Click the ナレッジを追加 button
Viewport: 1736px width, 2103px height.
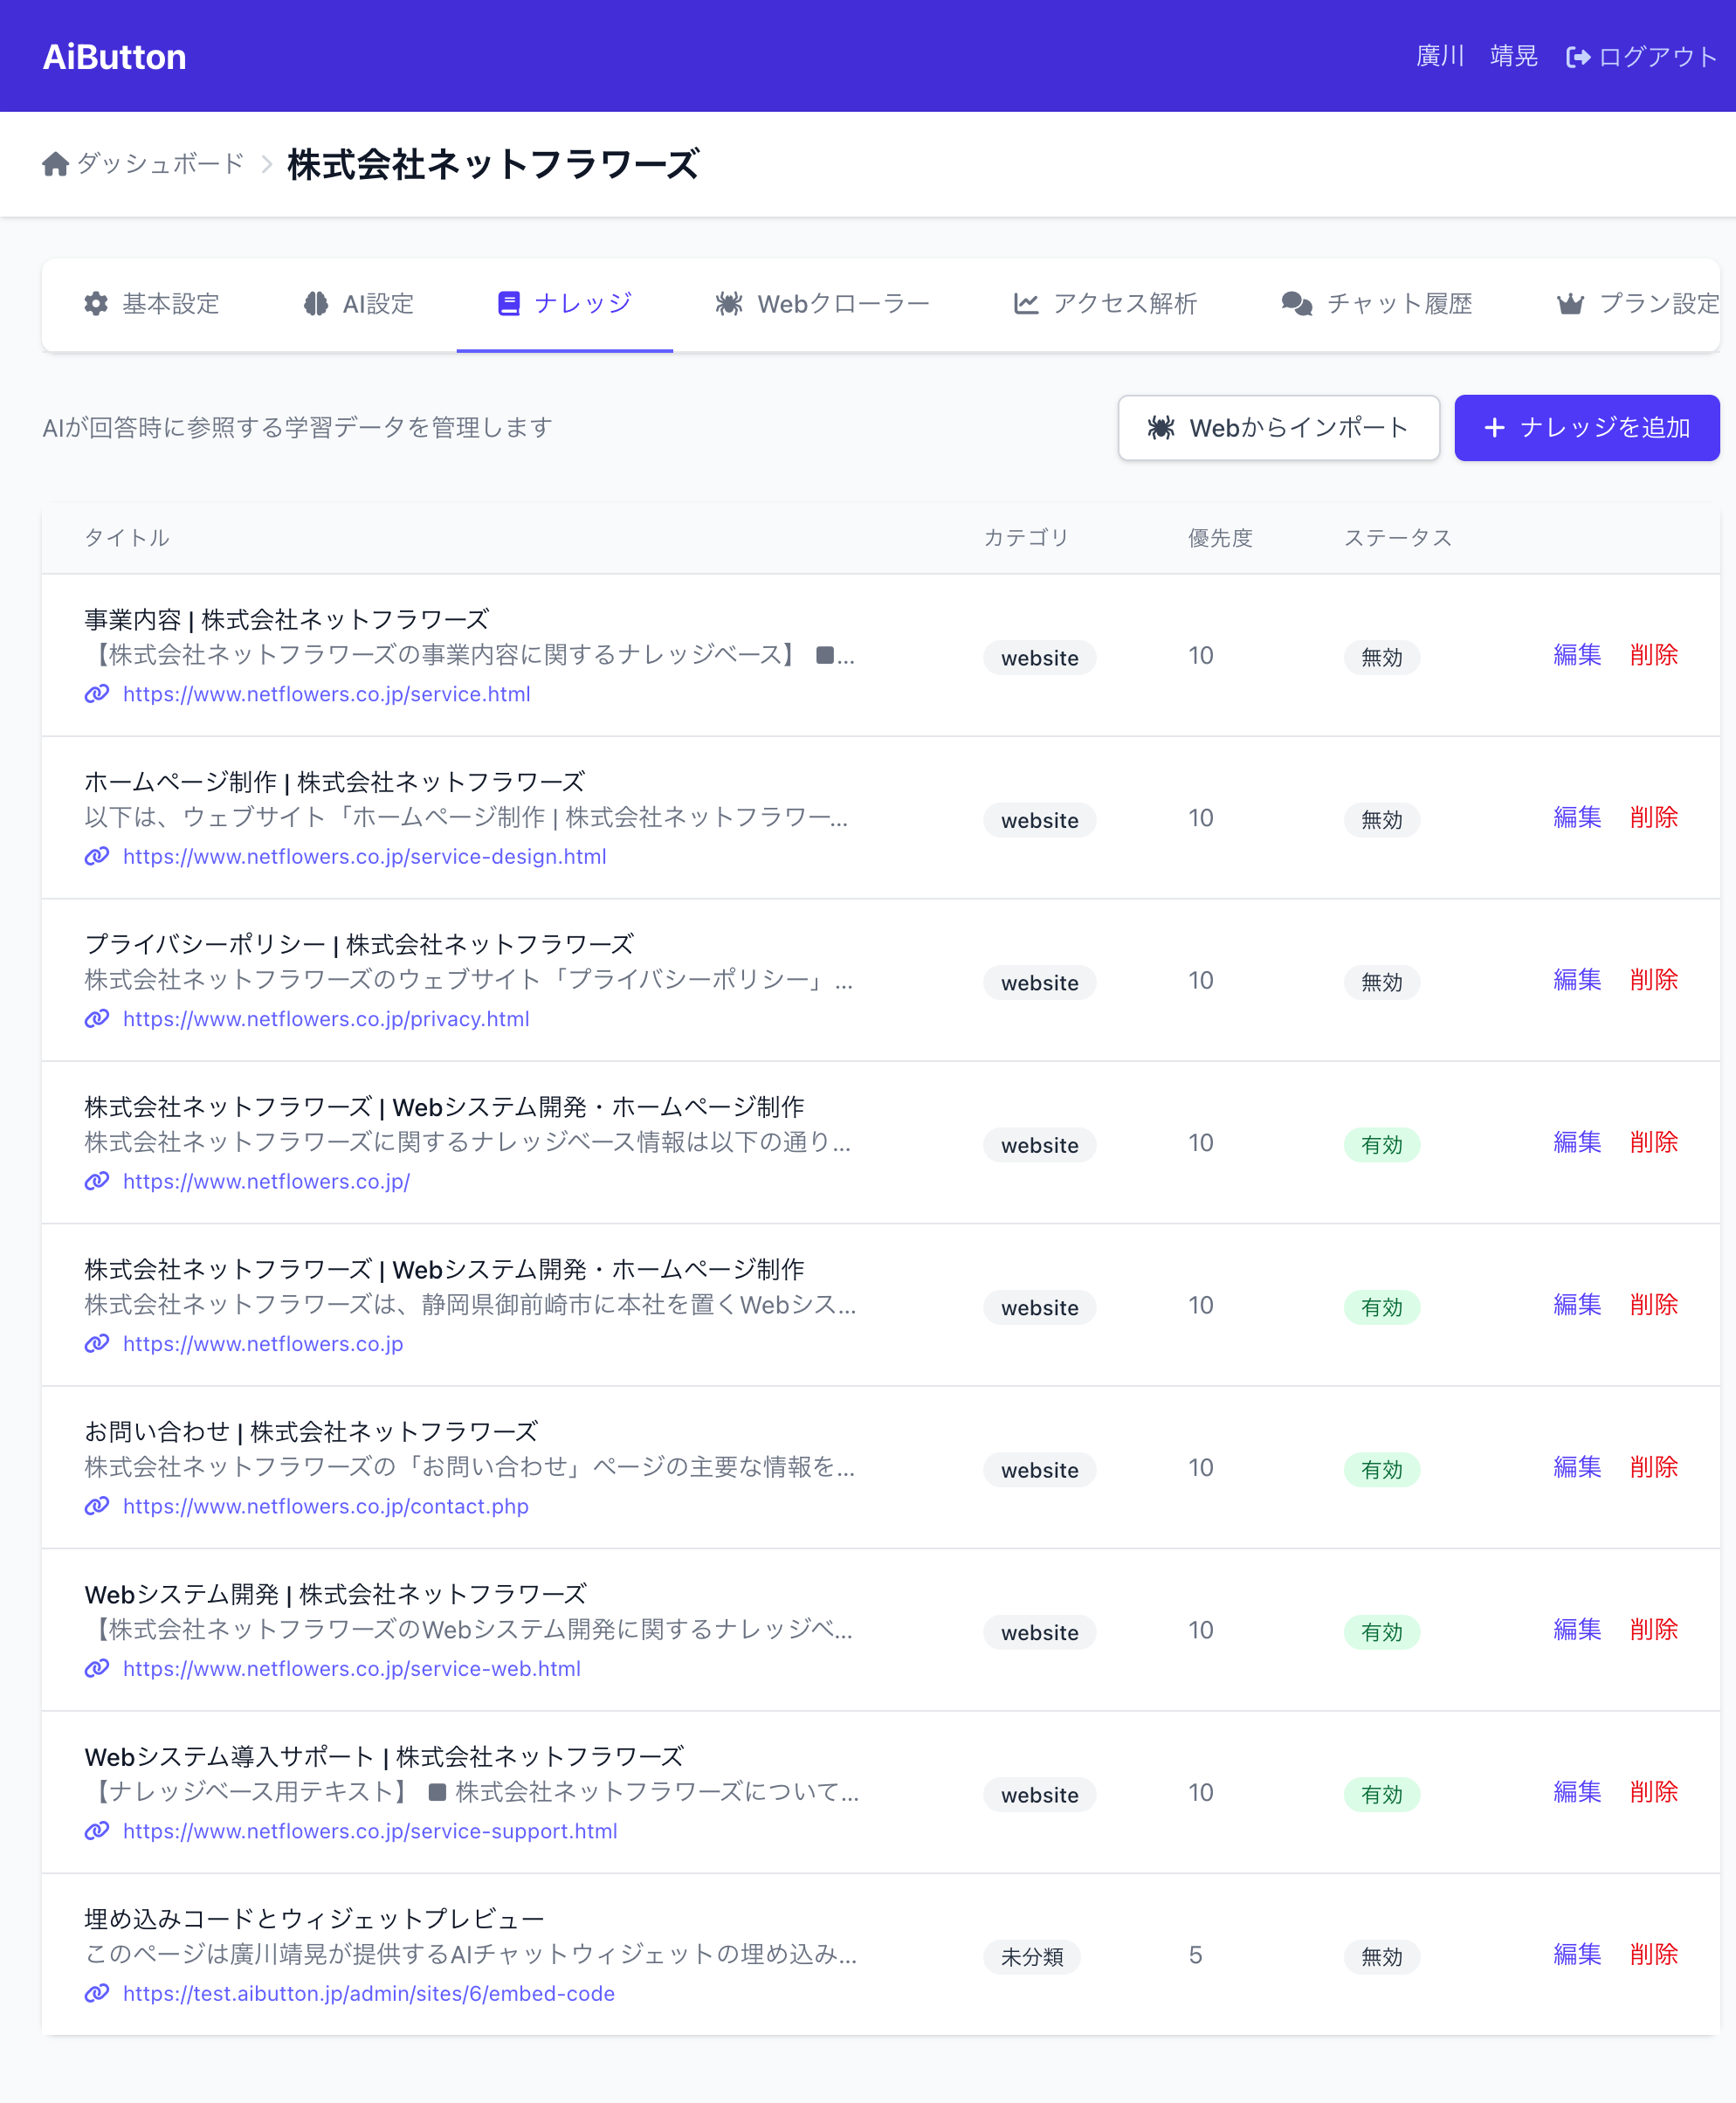pyautogui.click(x=1586, y=428)
